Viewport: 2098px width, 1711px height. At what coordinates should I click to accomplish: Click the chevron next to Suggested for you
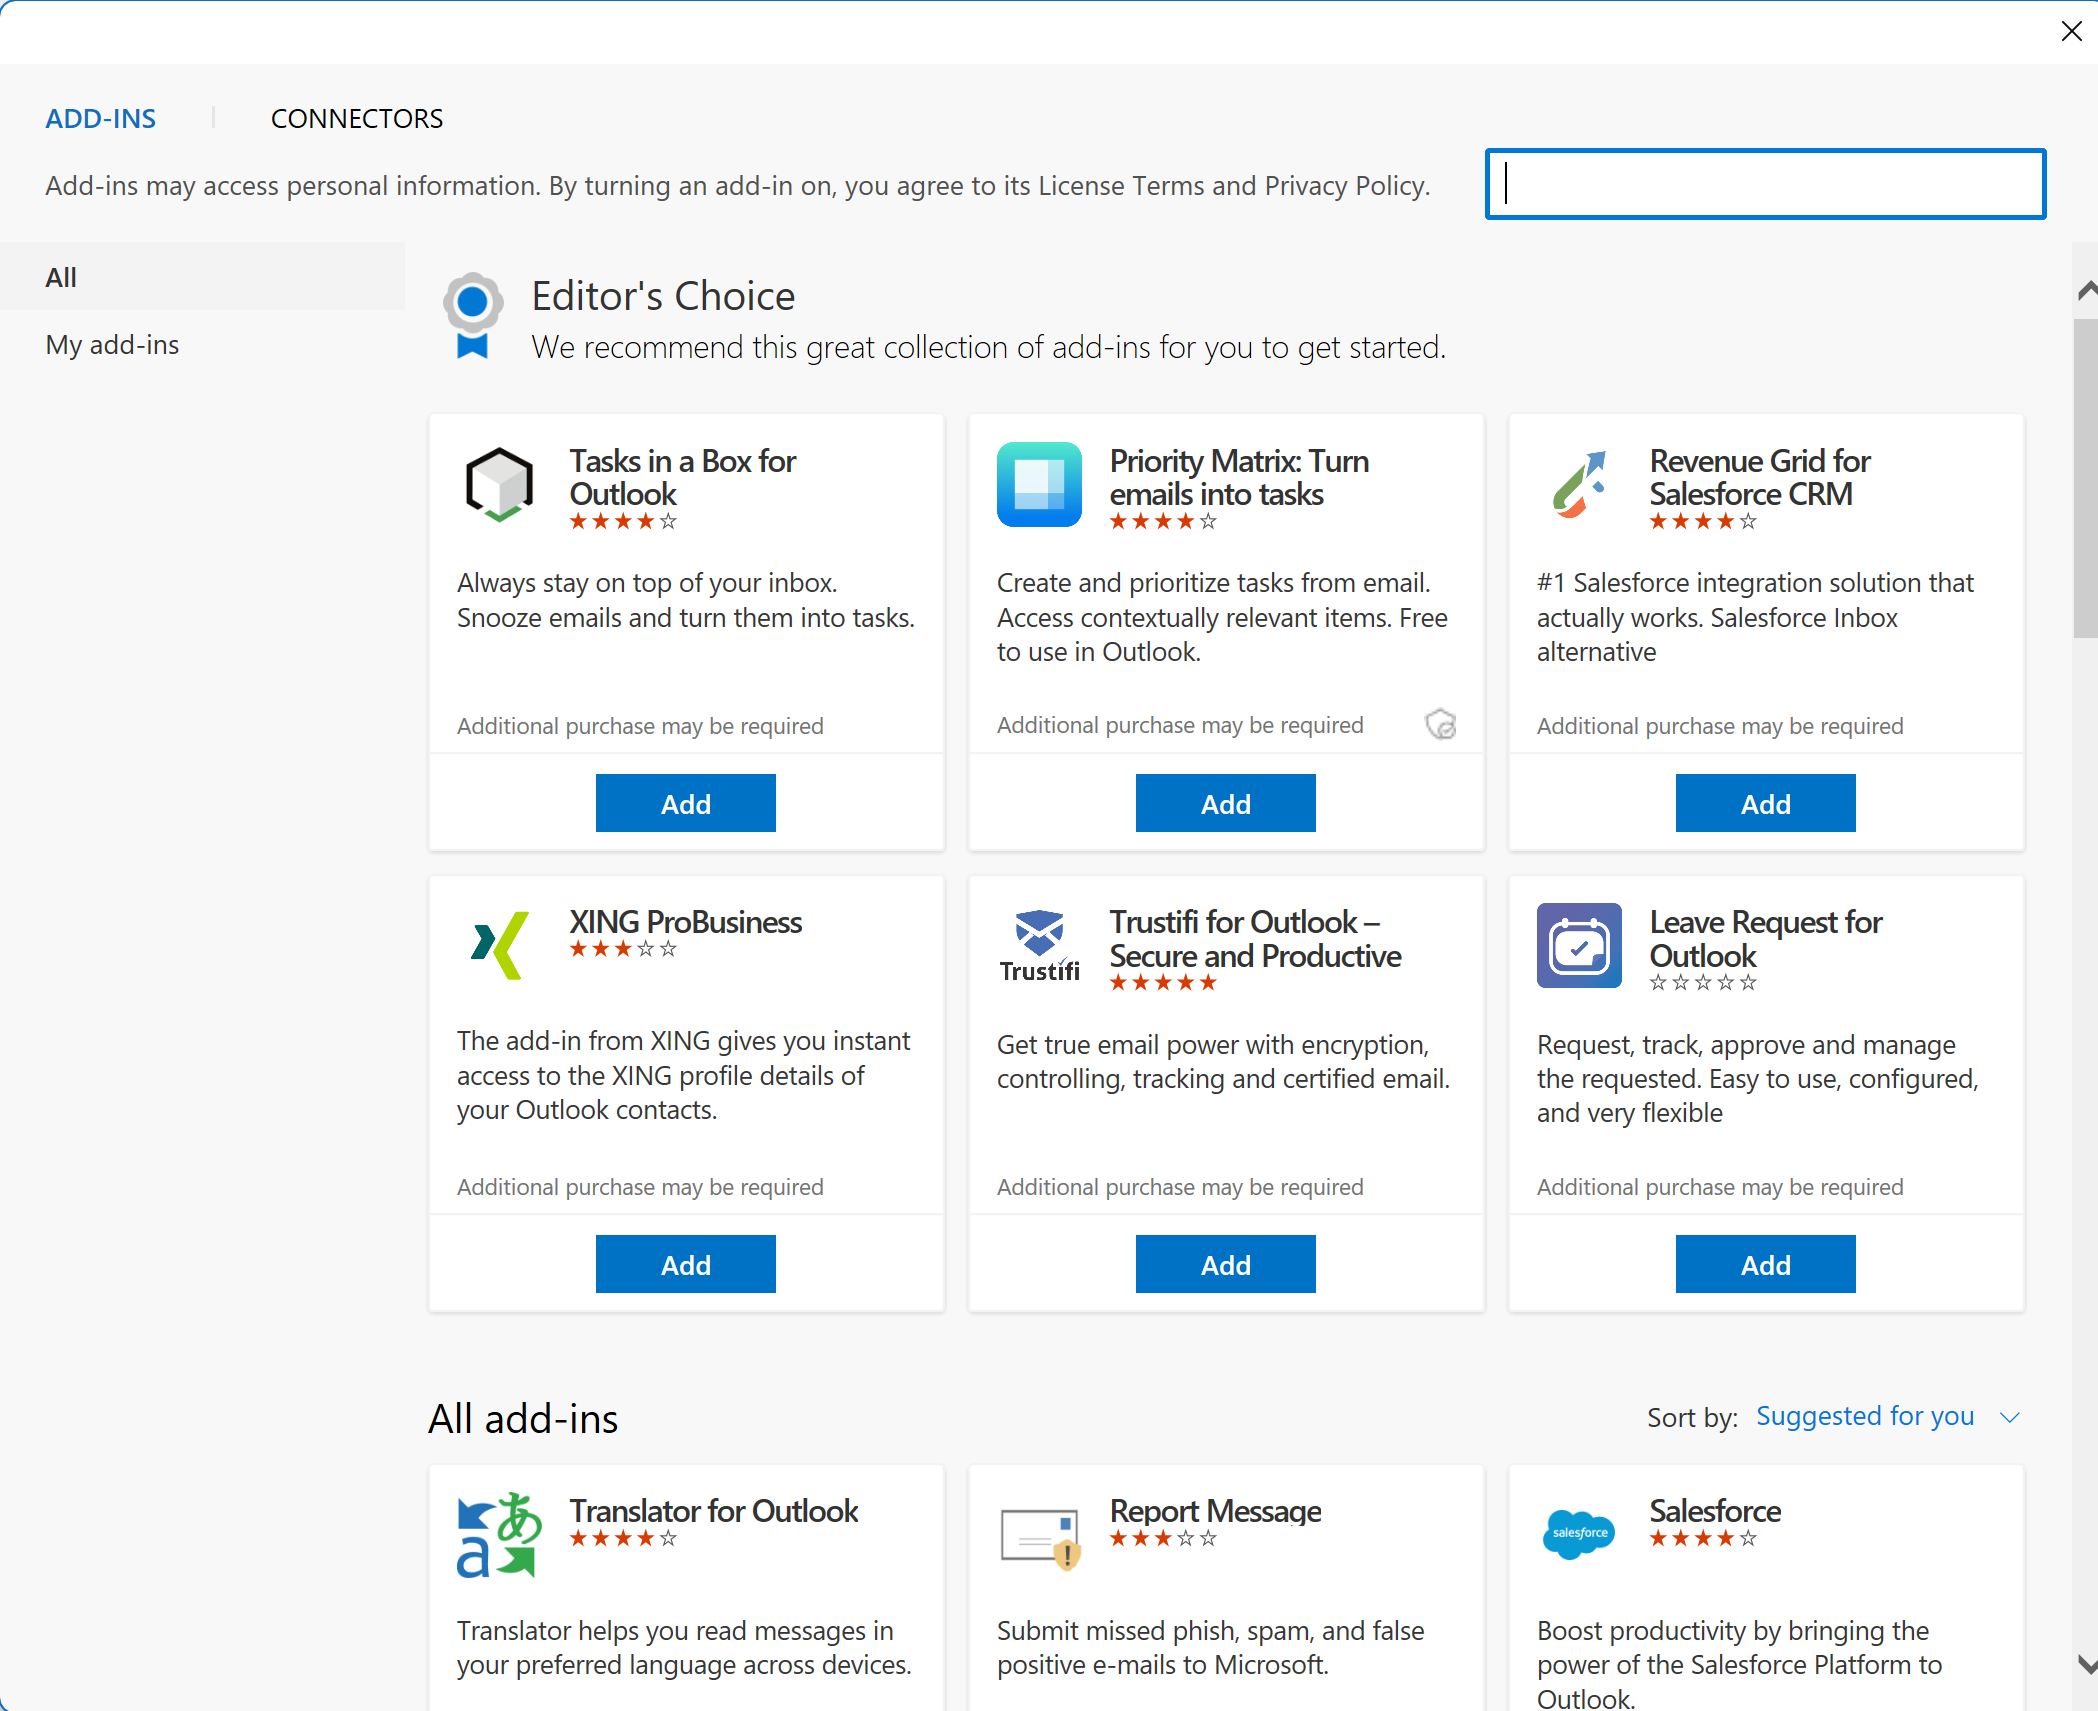pos(2010,1417)
